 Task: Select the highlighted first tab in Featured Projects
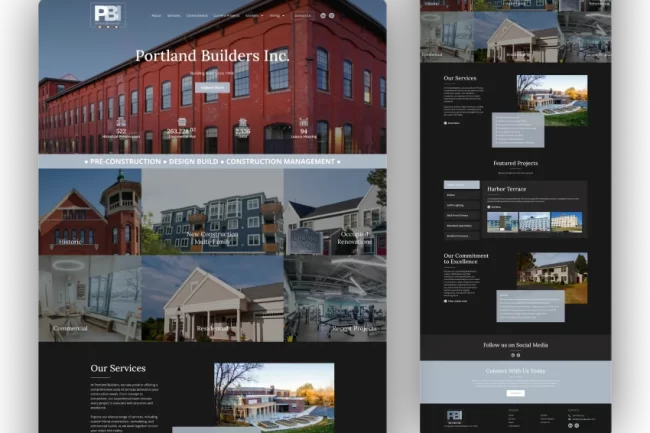(461, 185)
